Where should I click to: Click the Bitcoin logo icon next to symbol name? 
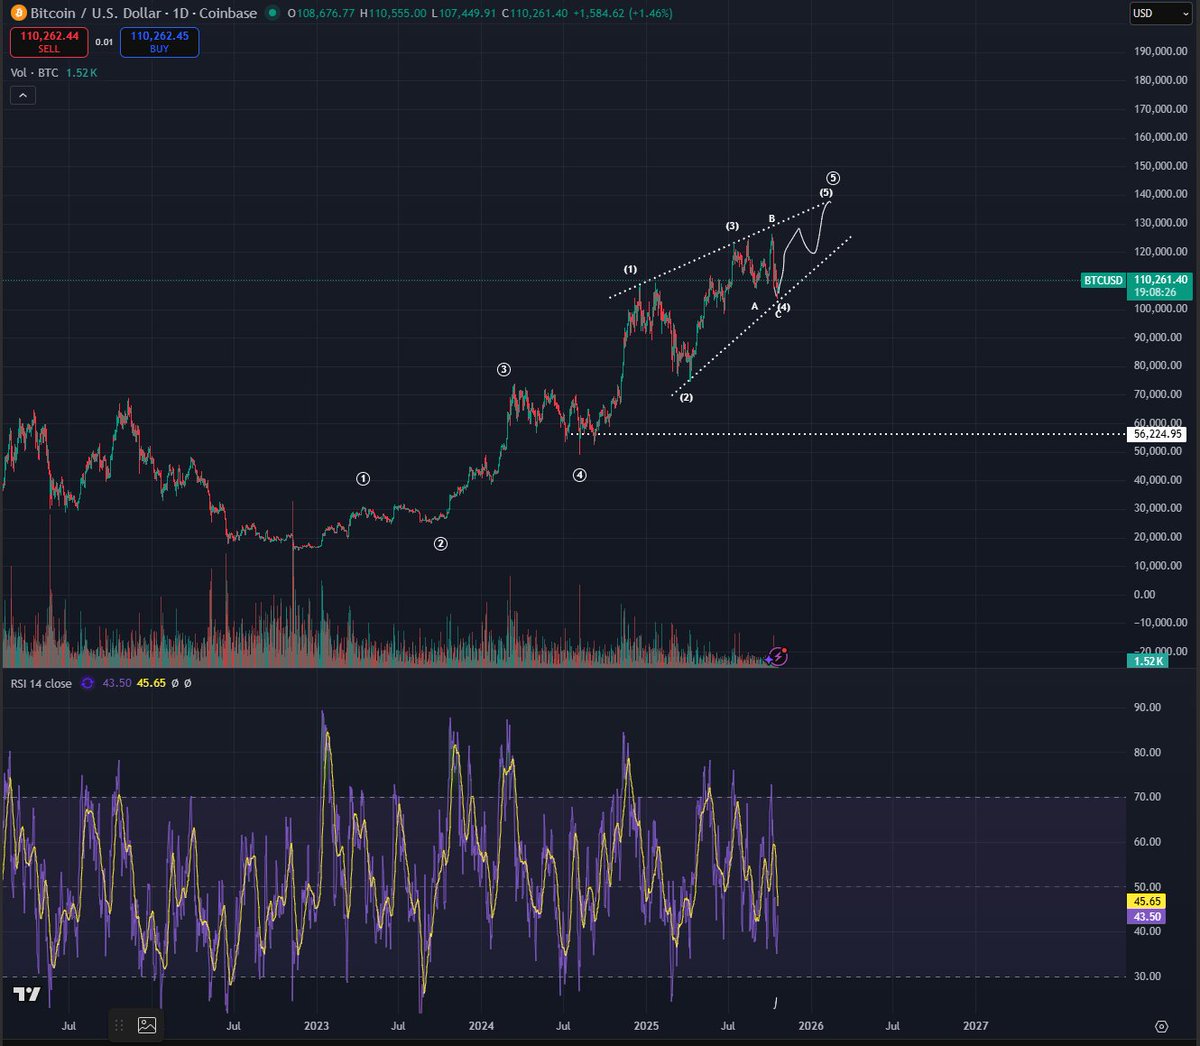point(17,14)
